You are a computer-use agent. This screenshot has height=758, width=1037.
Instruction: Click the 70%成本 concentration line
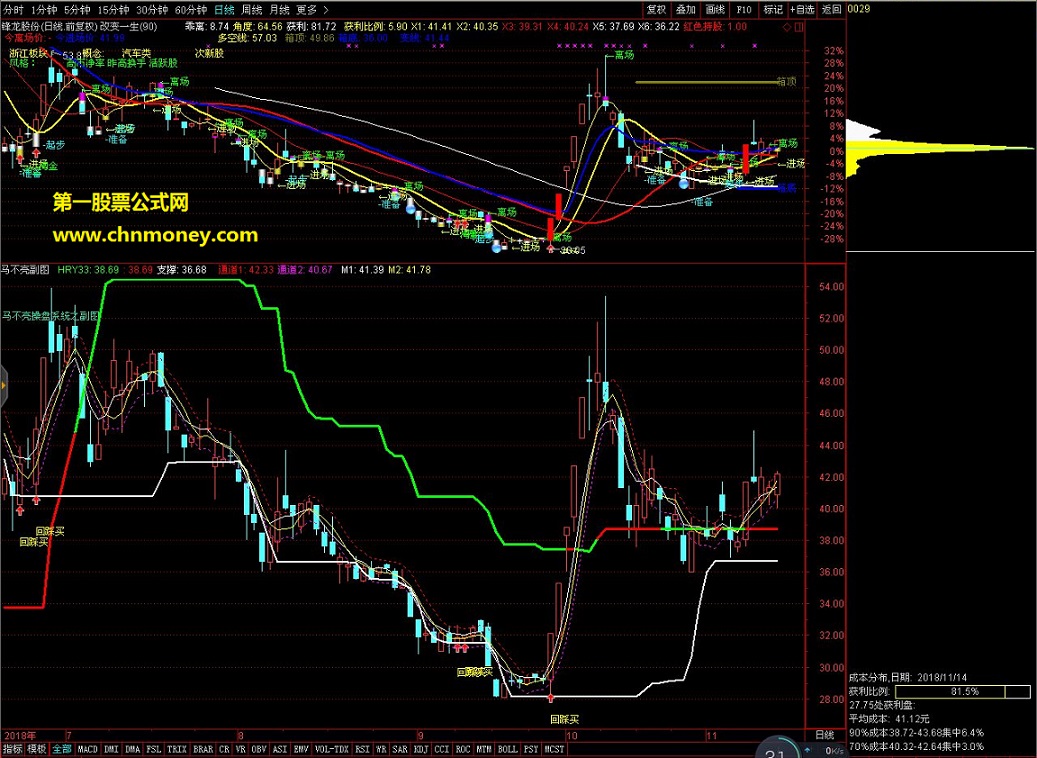(917, 746)
